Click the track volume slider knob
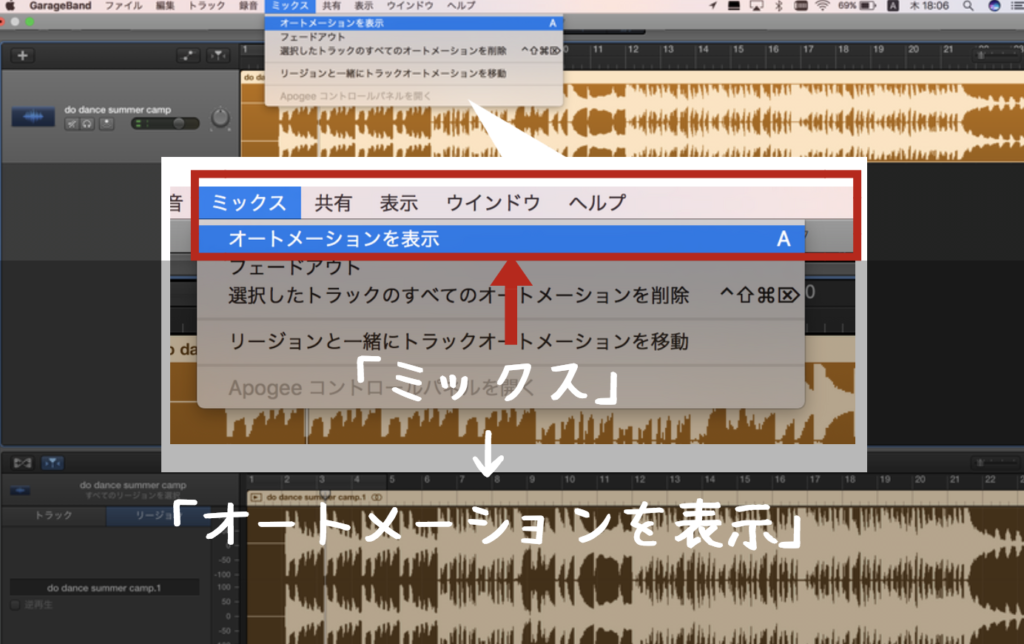The width and height of the screenshot is (1024, 644). pyautogui.click(x=178, y=123)
